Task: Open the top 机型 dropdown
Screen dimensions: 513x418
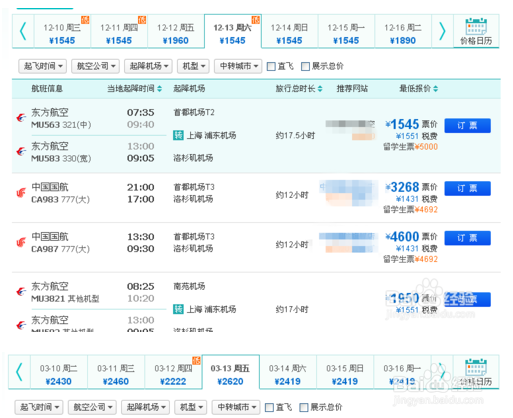Action: (x=193, y=66)
